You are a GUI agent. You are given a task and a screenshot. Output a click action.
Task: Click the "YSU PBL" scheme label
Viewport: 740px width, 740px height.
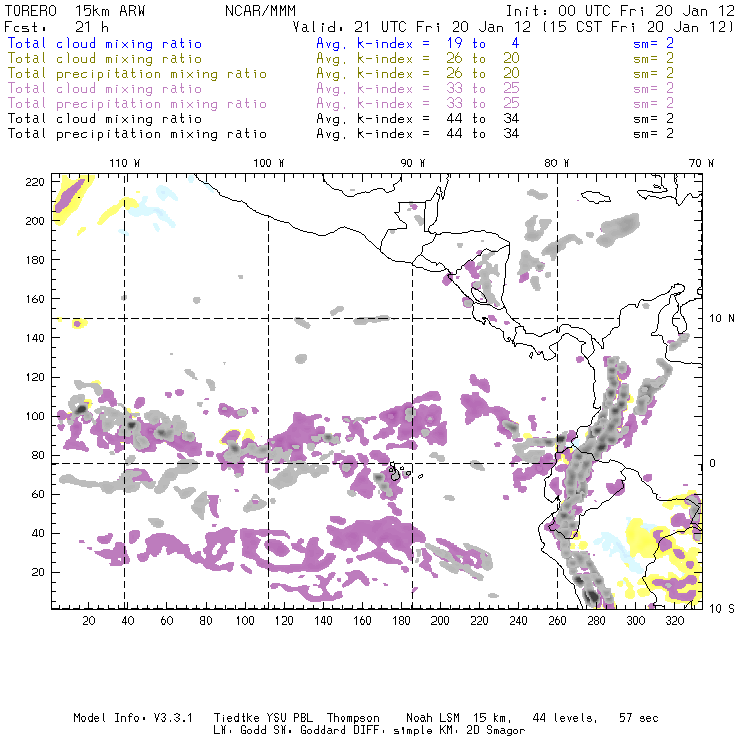(290, 718)
